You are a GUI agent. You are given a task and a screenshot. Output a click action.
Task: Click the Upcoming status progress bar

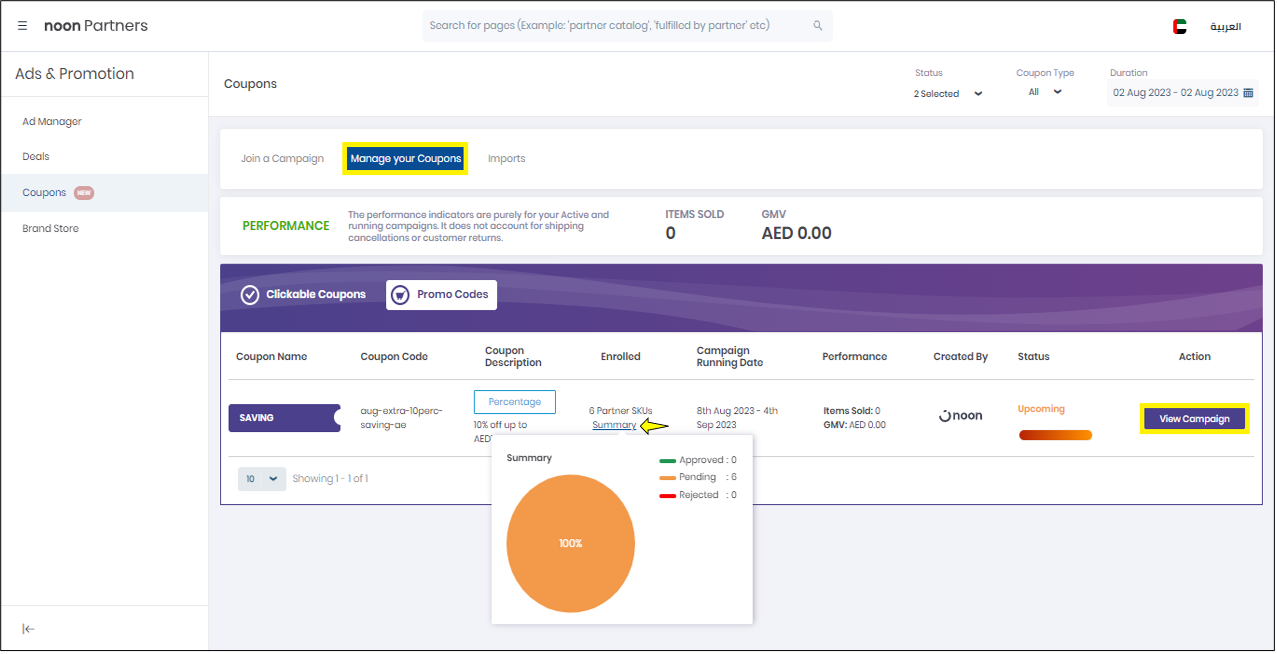(1055, 435)
